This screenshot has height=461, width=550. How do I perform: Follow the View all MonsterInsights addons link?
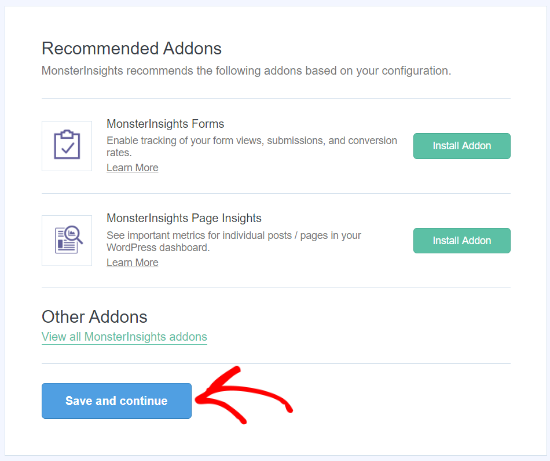(x=124, y=337)
